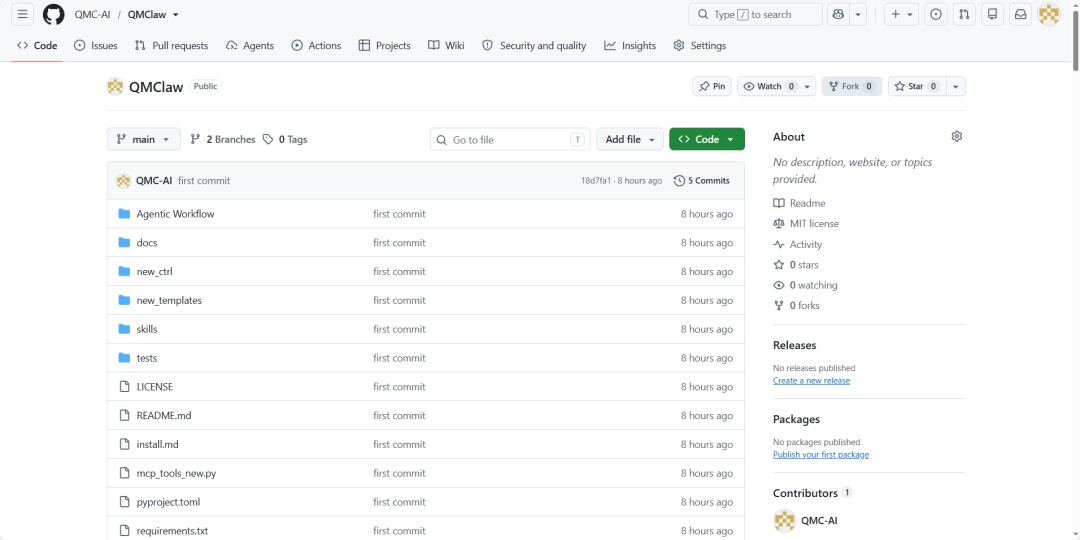View the 0 Tags link
Viewport: 1080px width, 540px height.
tap(284, 139)
